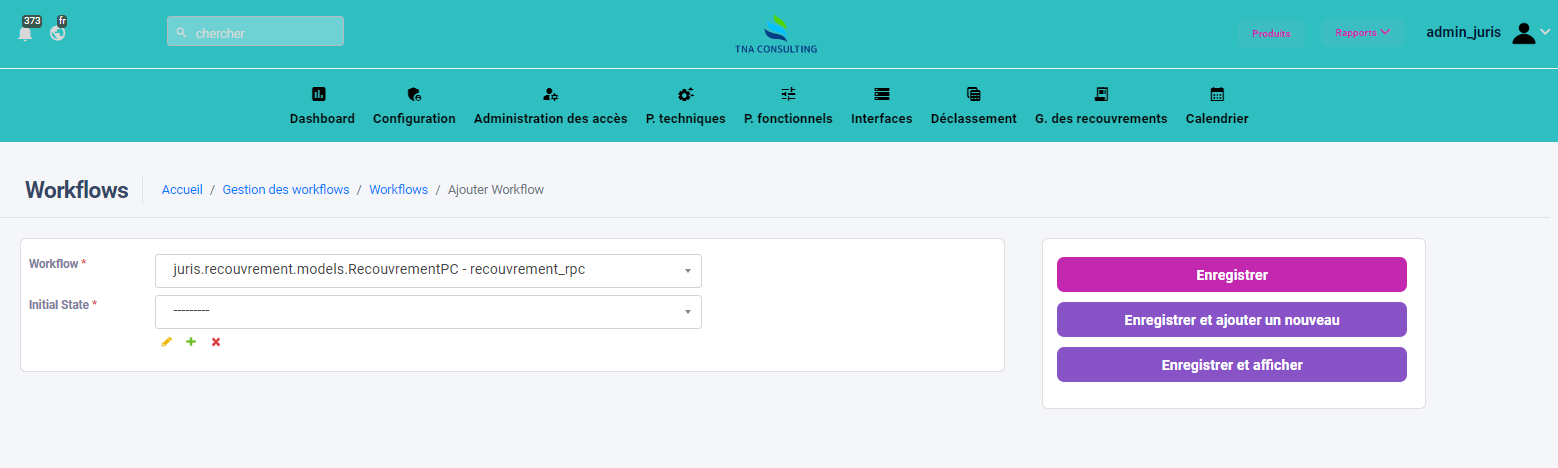Click the green plus add icon
The width and height of the screenshot is (1558, 468).
(191, 342)
